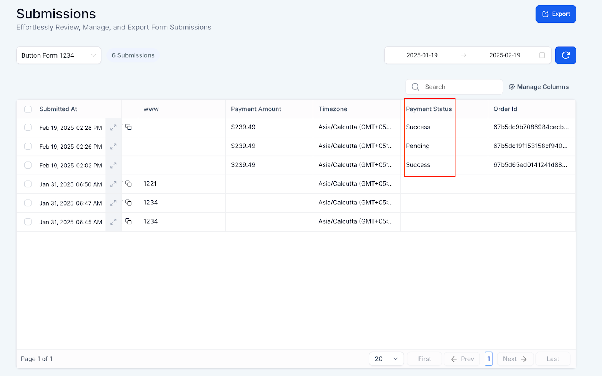Click the Manage Columns settings icon
Image resolution: width=602 pixels, height=376 pixels.
click(x=511, y=87)
